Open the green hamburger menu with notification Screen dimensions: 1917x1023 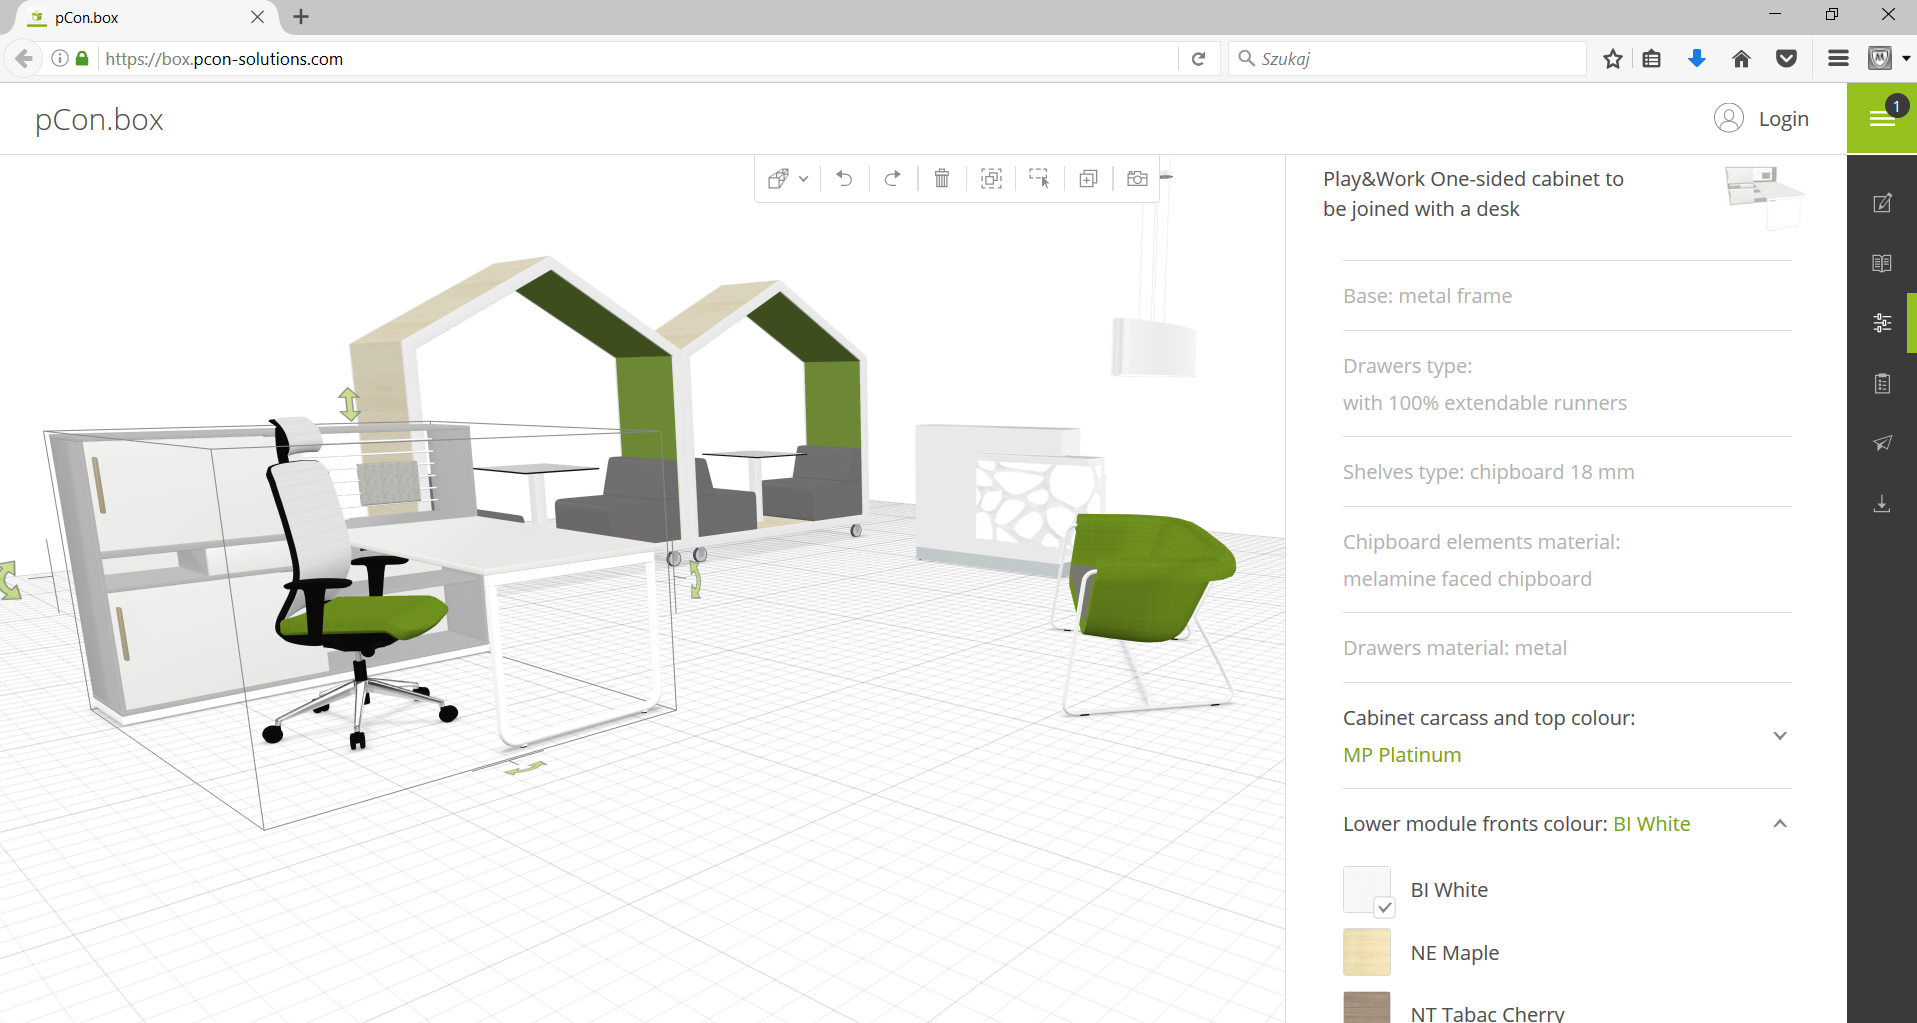click(1881, 118)
